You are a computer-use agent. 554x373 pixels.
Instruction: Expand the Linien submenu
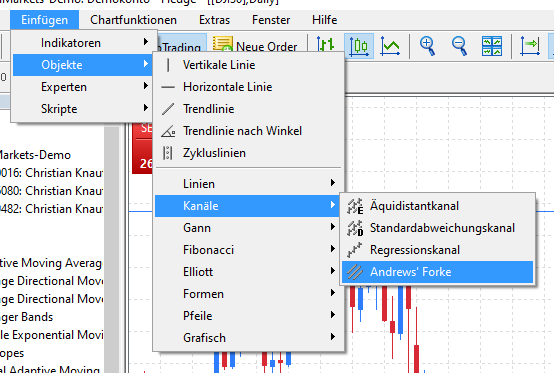[x=248, y=184]
